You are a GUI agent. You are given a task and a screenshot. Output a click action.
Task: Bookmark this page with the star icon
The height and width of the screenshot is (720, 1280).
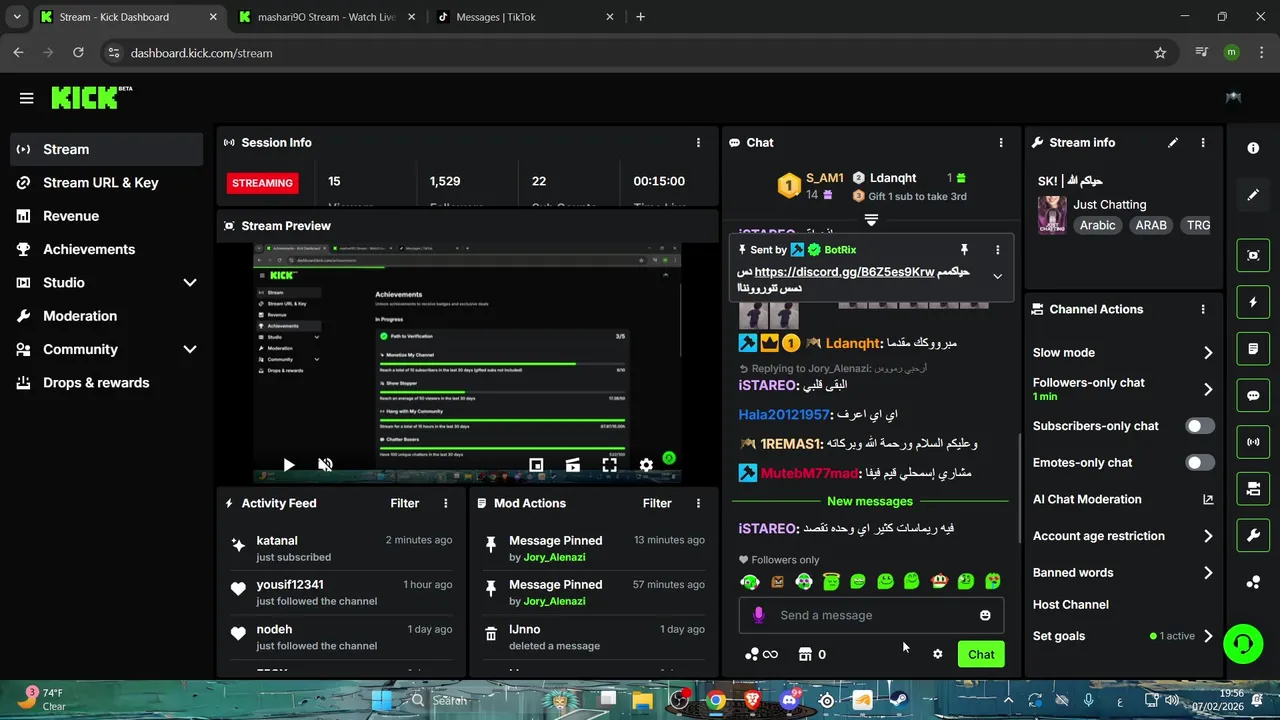(1160, 53)
